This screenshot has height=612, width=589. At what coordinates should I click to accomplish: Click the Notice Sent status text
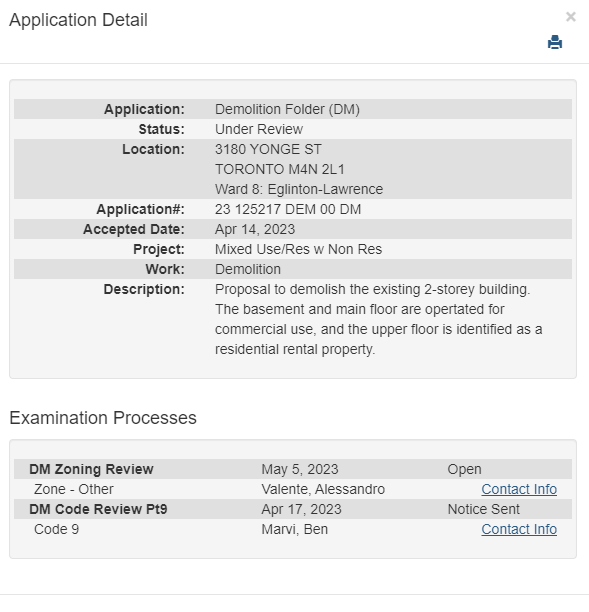[x=484, y=509]
